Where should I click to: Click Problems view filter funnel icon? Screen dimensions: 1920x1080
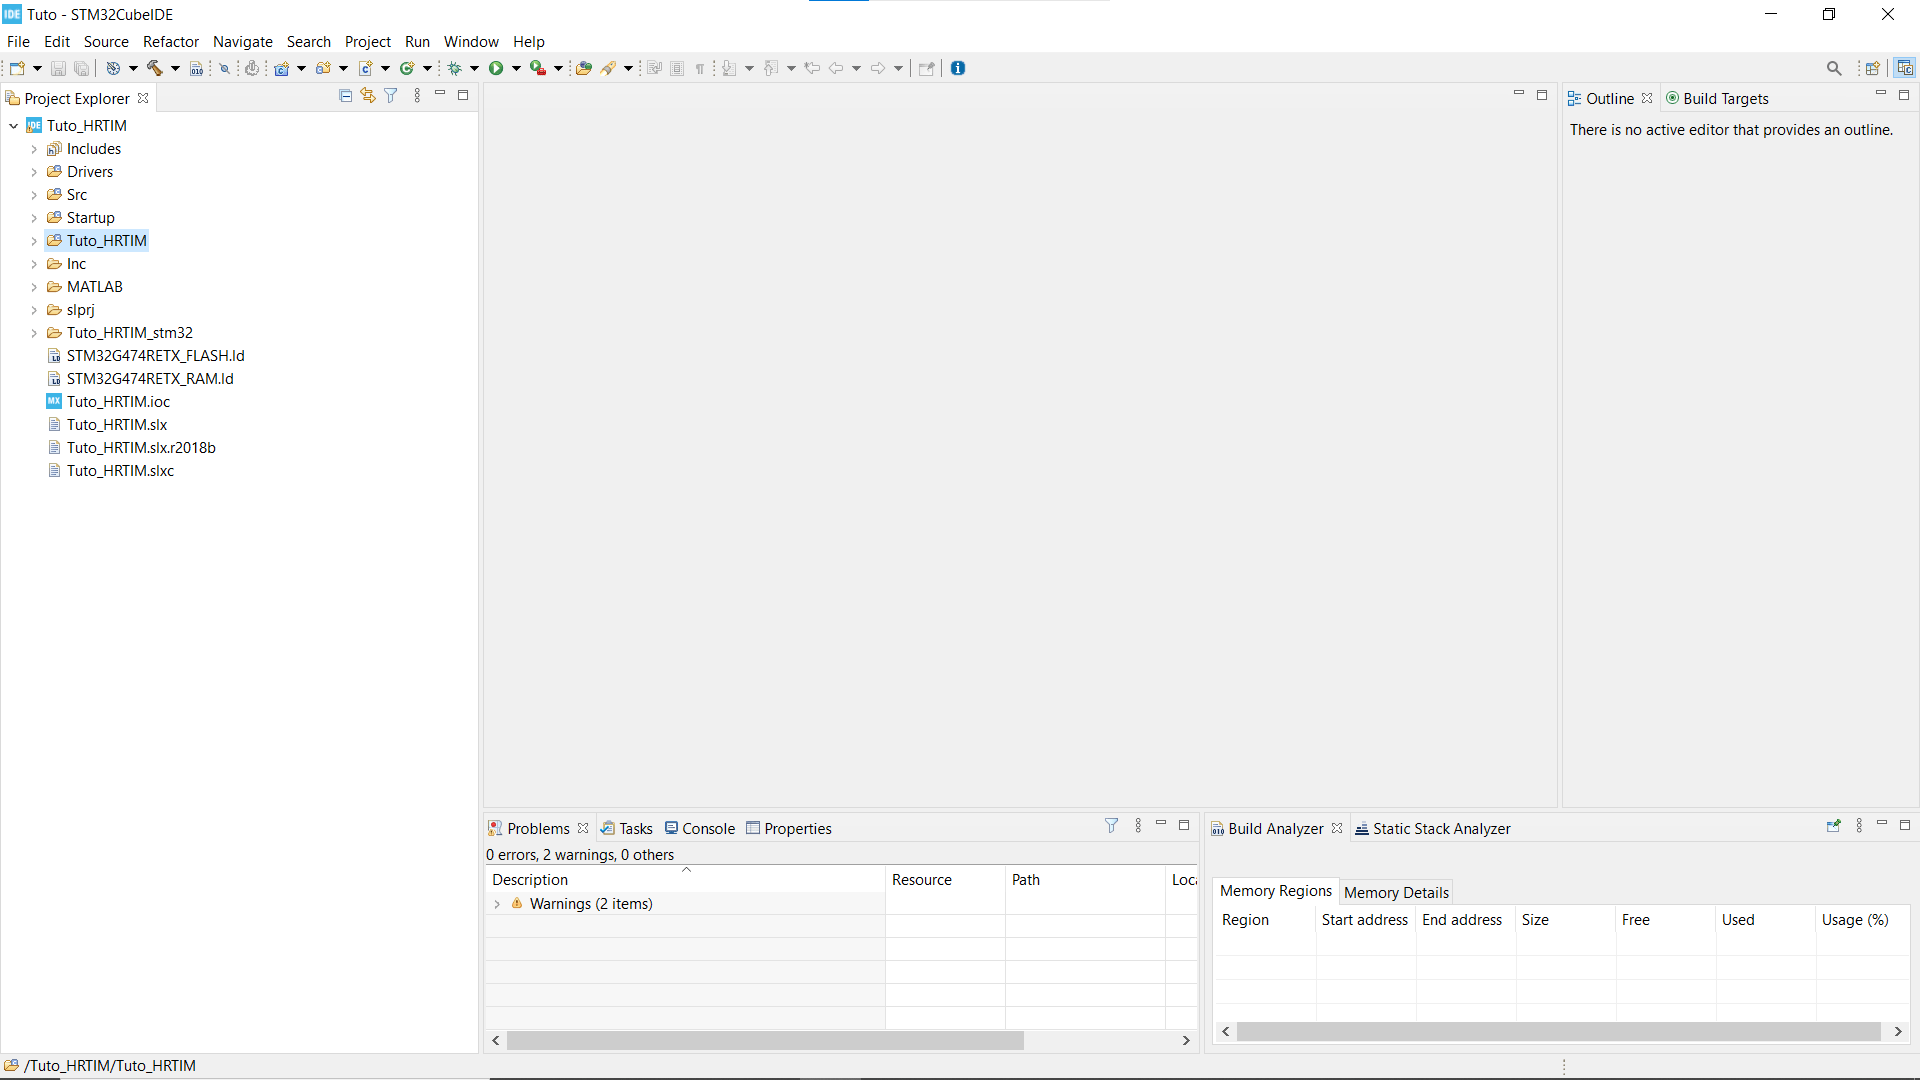pos(1111,826)
